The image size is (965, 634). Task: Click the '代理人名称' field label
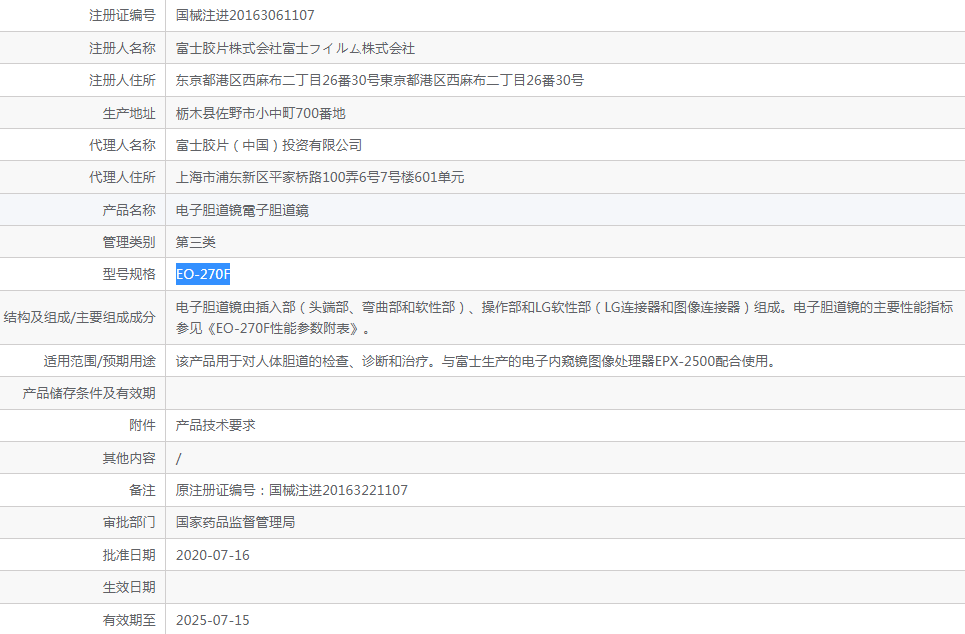122,145
